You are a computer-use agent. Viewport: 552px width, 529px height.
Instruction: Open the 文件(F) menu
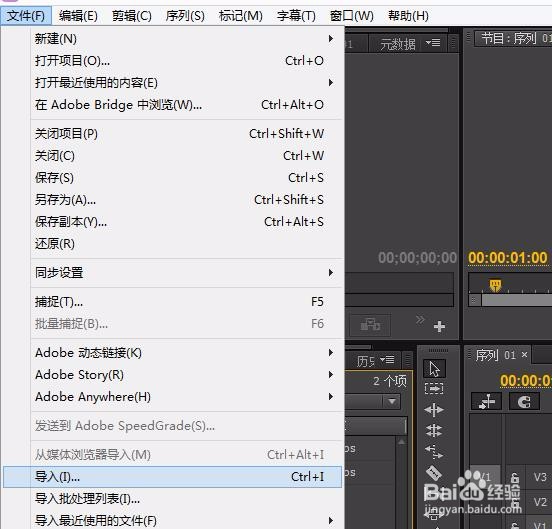point(26,16)
